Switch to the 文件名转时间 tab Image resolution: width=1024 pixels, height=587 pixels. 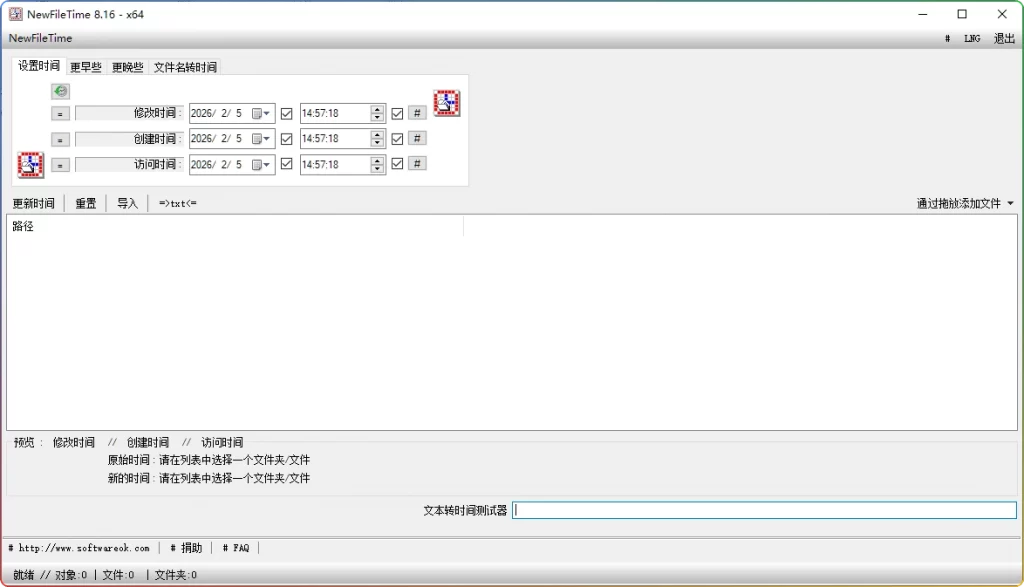[x=185, y=68]
